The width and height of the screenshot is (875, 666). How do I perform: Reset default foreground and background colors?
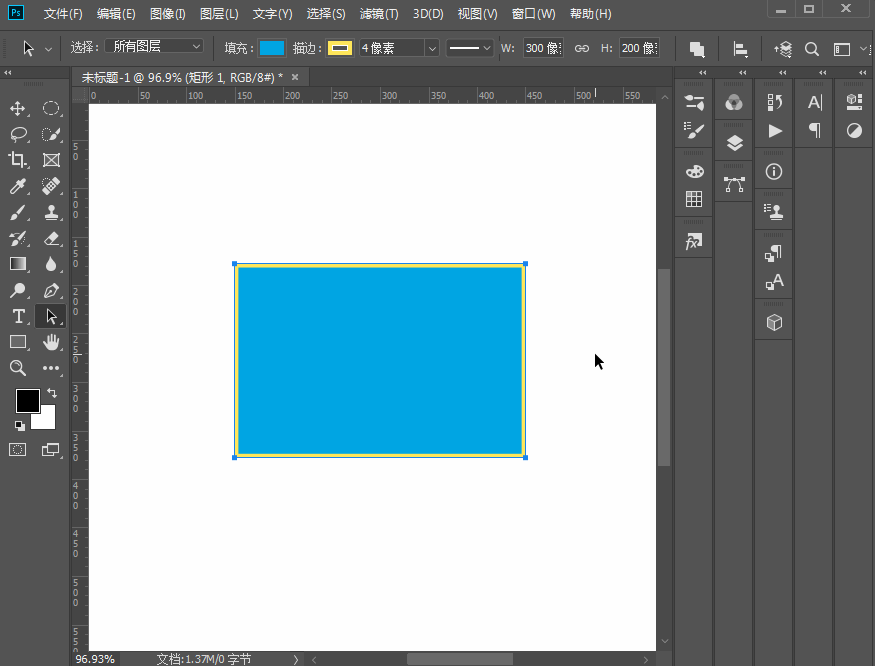click(20, 426)
